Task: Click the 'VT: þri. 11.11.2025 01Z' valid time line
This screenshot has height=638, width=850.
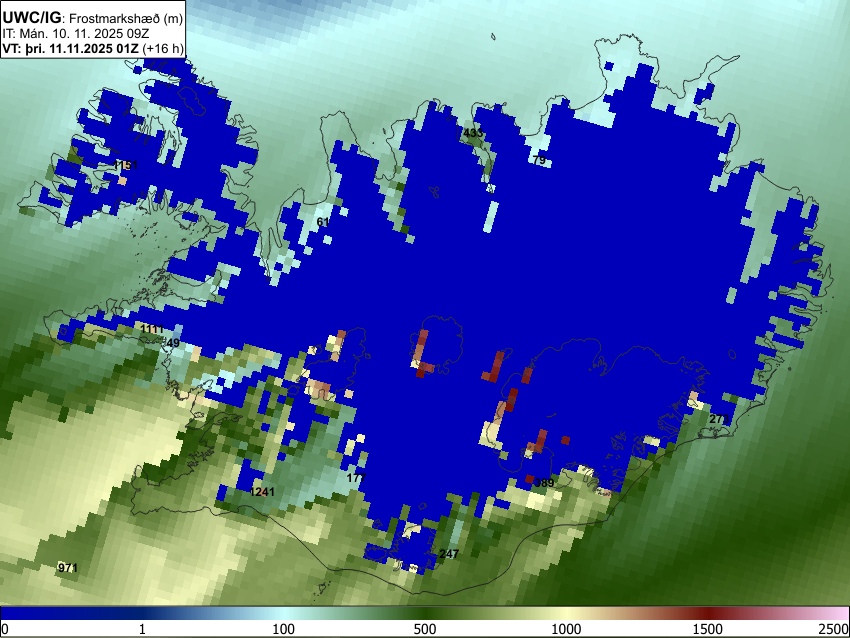Action: coord(93,49)
